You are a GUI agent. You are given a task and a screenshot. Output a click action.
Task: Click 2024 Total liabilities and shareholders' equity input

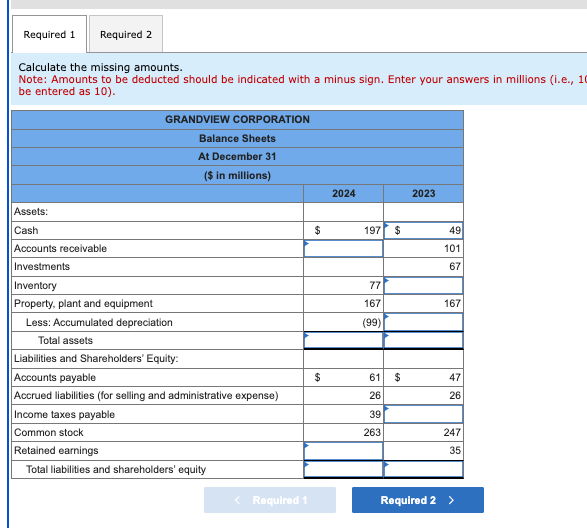point(343,469)
